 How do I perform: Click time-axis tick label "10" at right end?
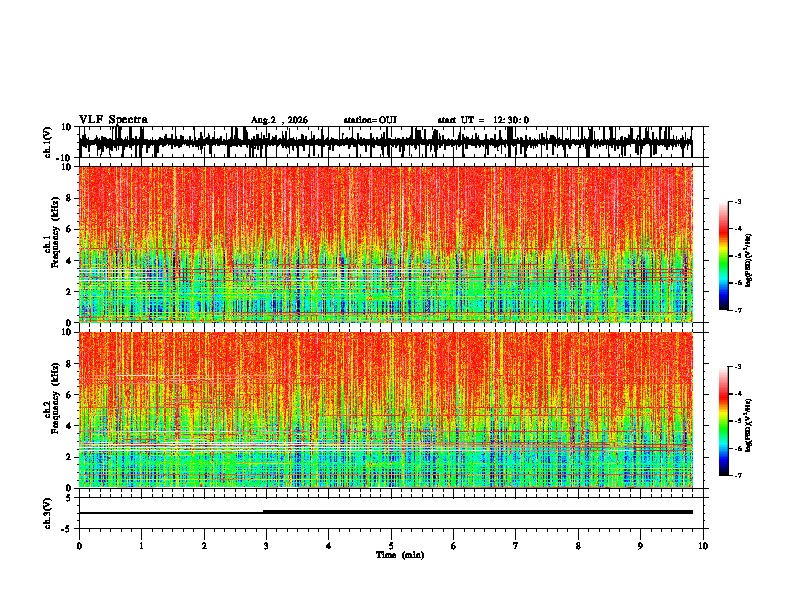[703, 546]
